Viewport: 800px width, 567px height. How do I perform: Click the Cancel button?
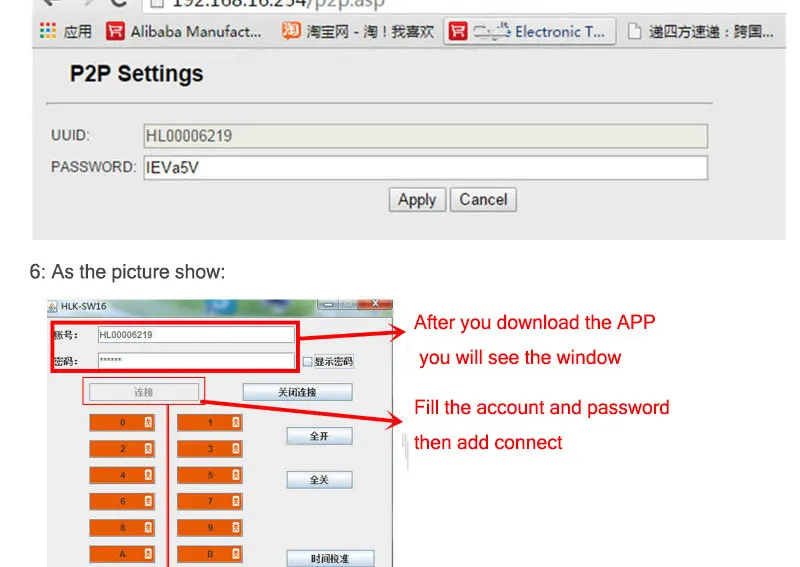point(483,200)
